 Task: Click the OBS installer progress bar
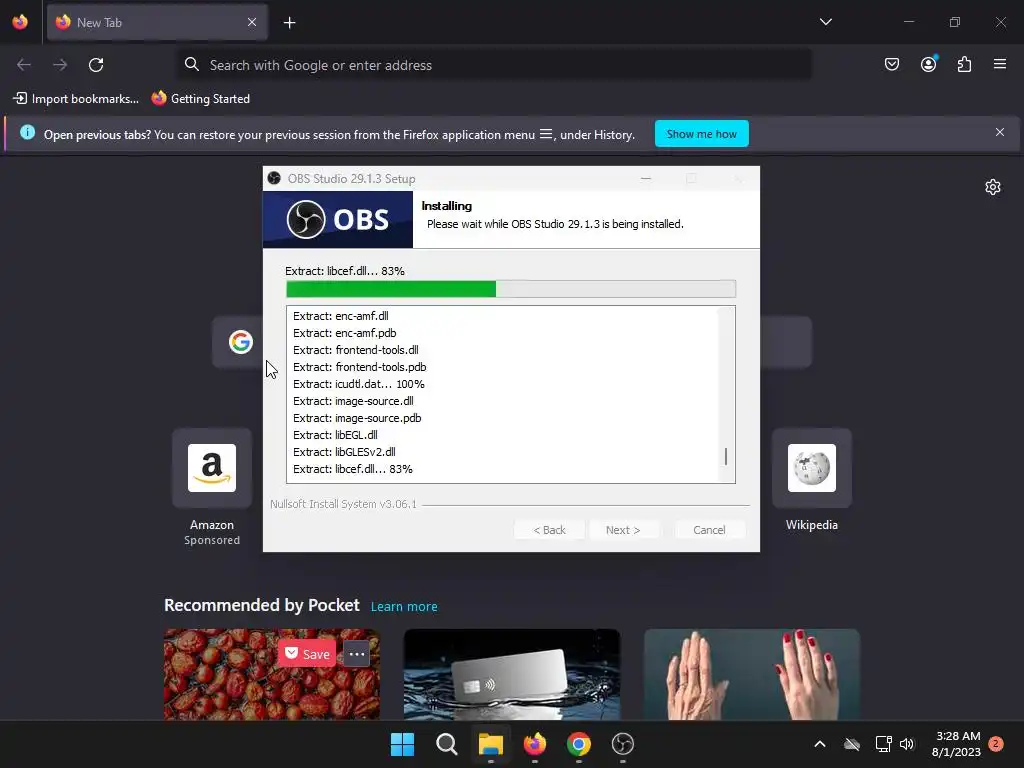(x=511, y=289)
